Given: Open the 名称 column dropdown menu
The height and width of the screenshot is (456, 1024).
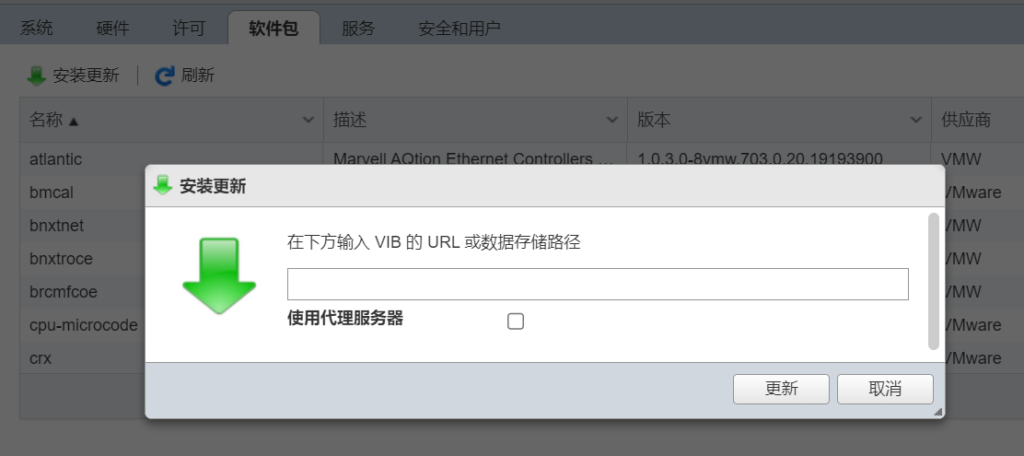Looking at the screenshot, I should coord(308,120).
